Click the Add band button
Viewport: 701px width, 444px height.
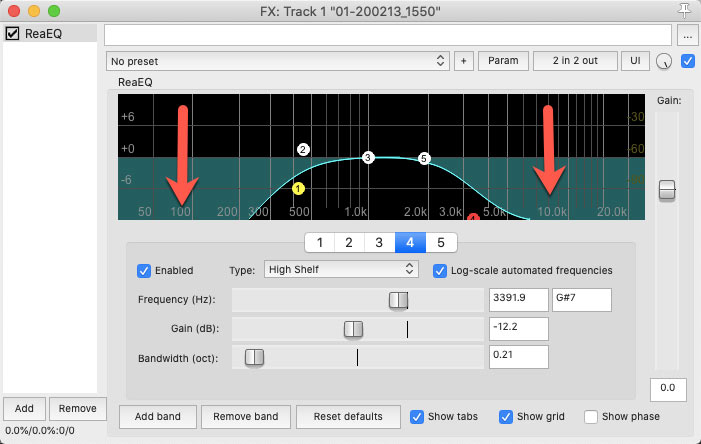(156, 416)
